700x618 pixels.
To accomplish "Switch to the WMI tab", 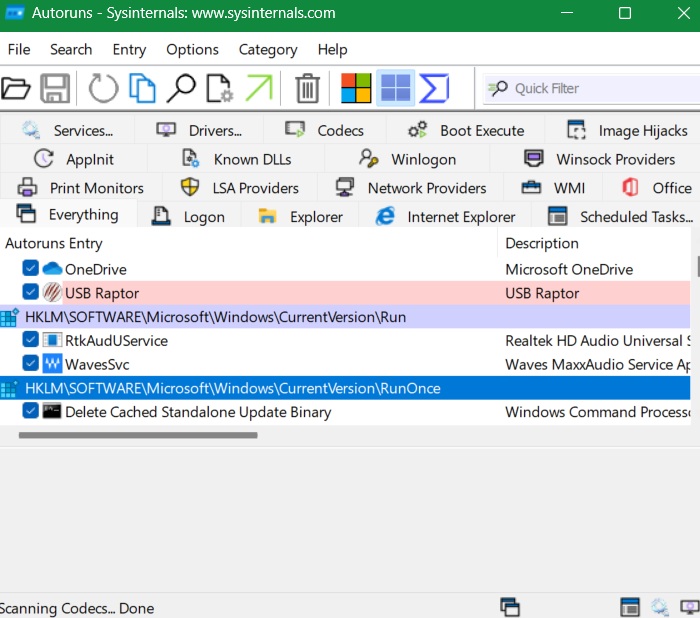I will click(x=553, y=188).
